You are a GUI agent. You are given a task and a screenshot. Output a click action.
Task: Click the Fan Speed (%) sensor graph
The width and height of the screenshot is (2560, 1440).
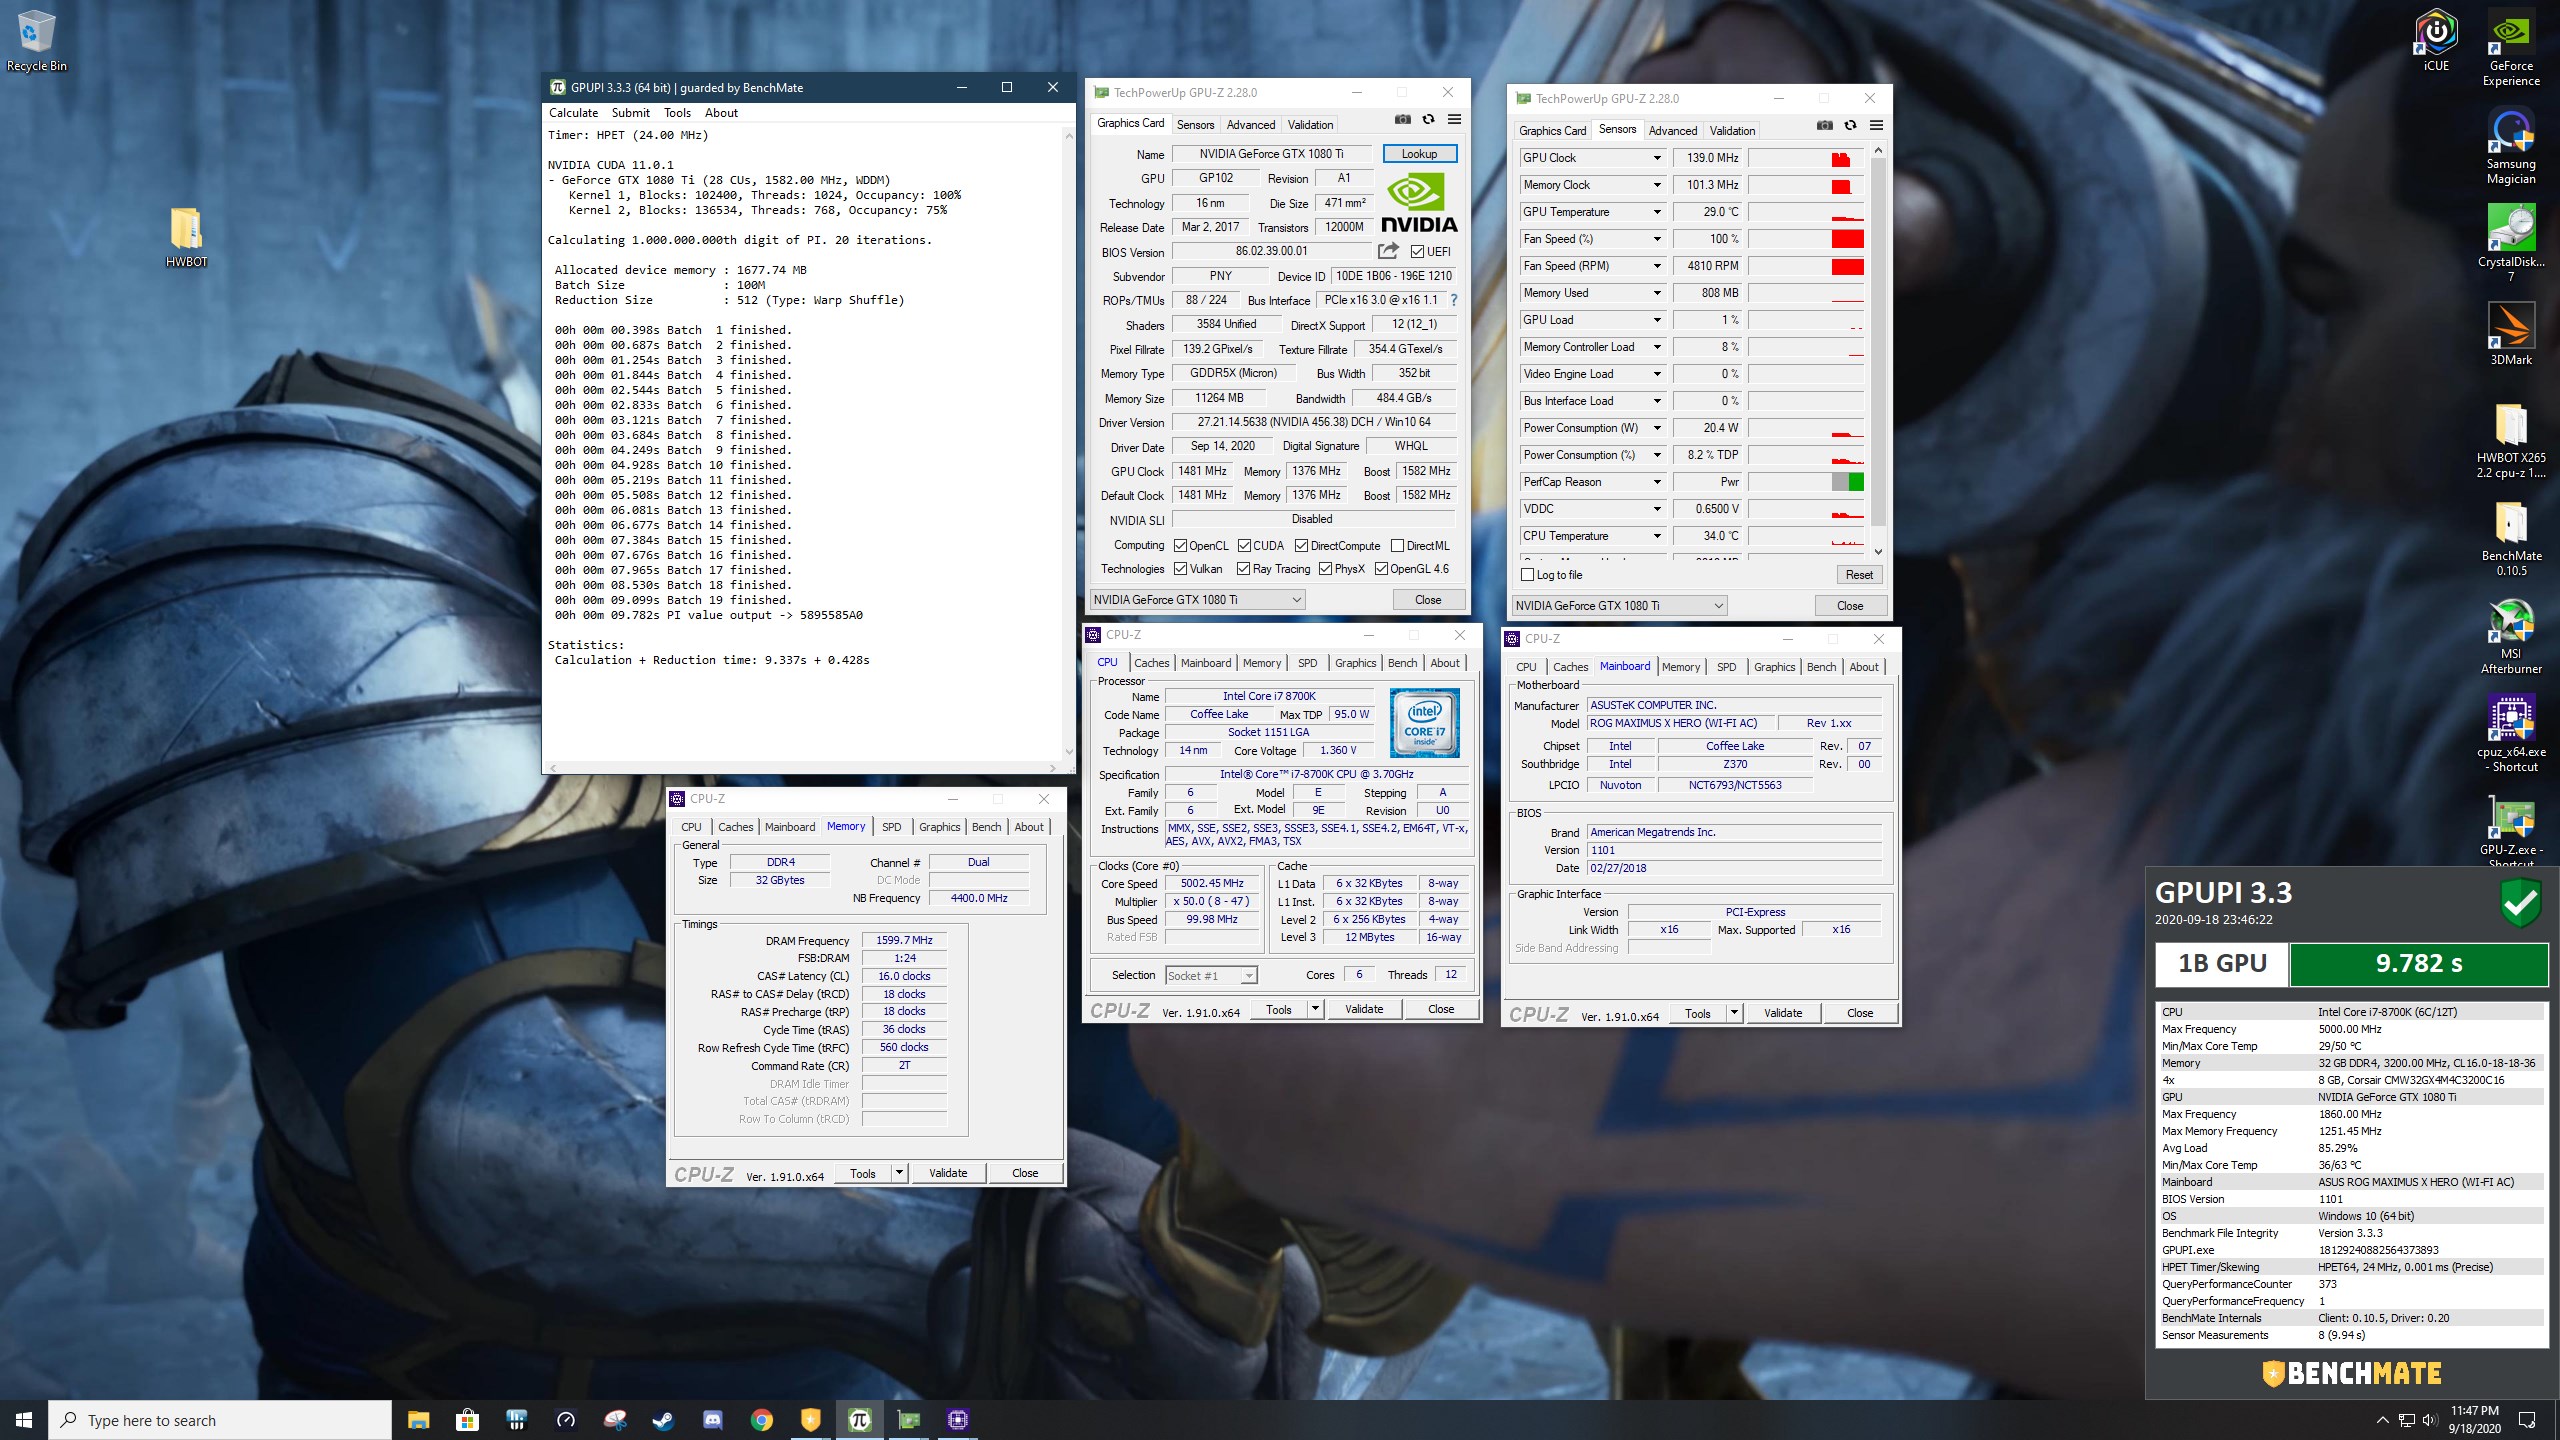click(1806, 239)
